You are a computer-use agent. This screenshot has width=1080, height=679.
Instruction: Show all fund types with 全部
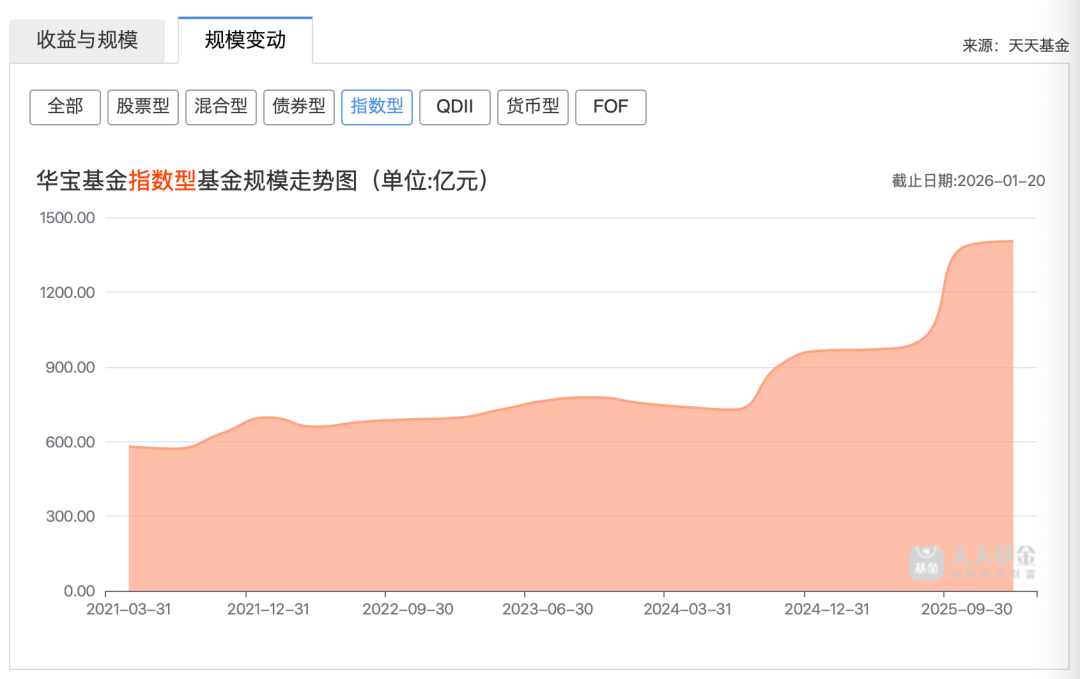pyautogui.click(x=65, y=107)
